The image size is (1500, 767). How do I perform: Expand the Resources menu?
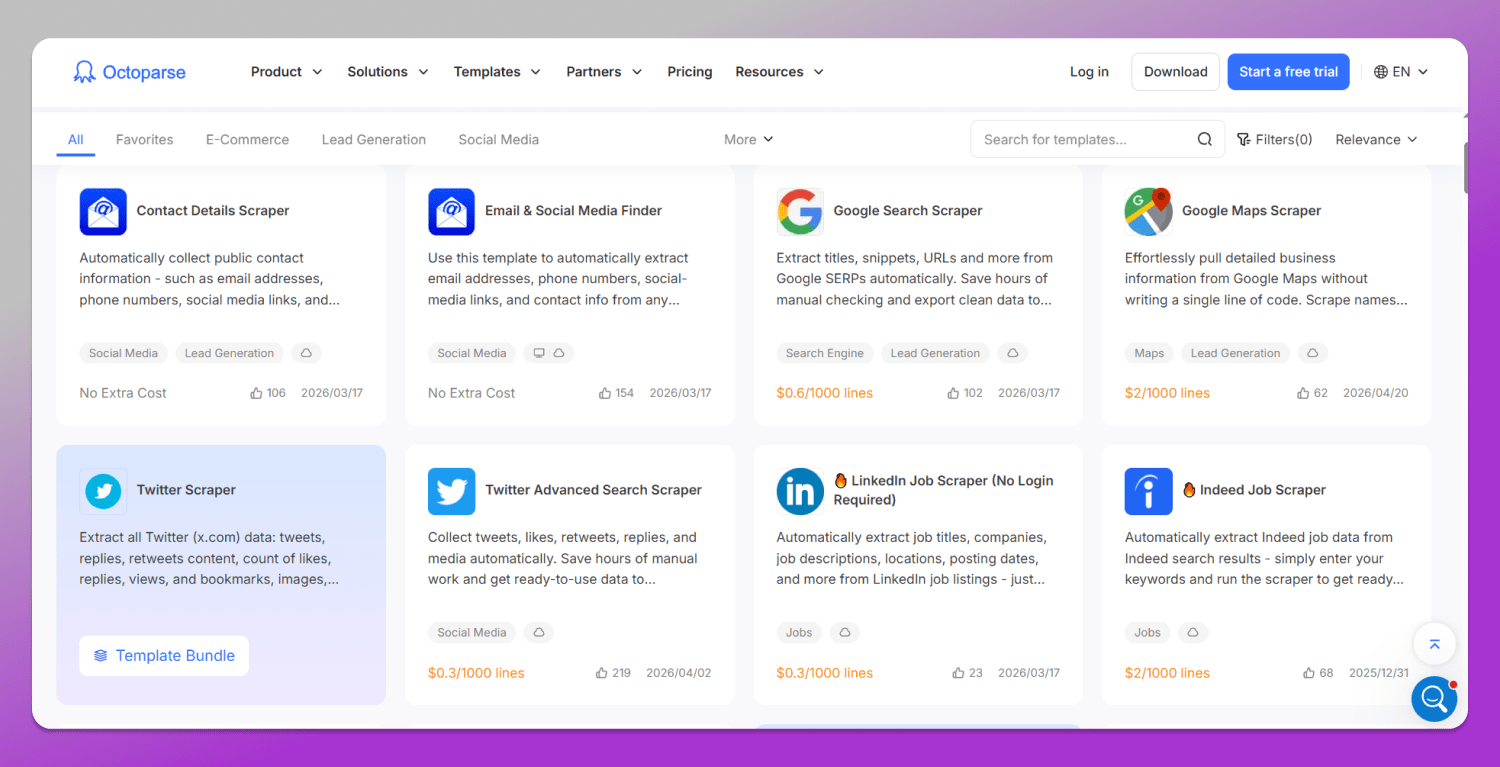point(780,72)
